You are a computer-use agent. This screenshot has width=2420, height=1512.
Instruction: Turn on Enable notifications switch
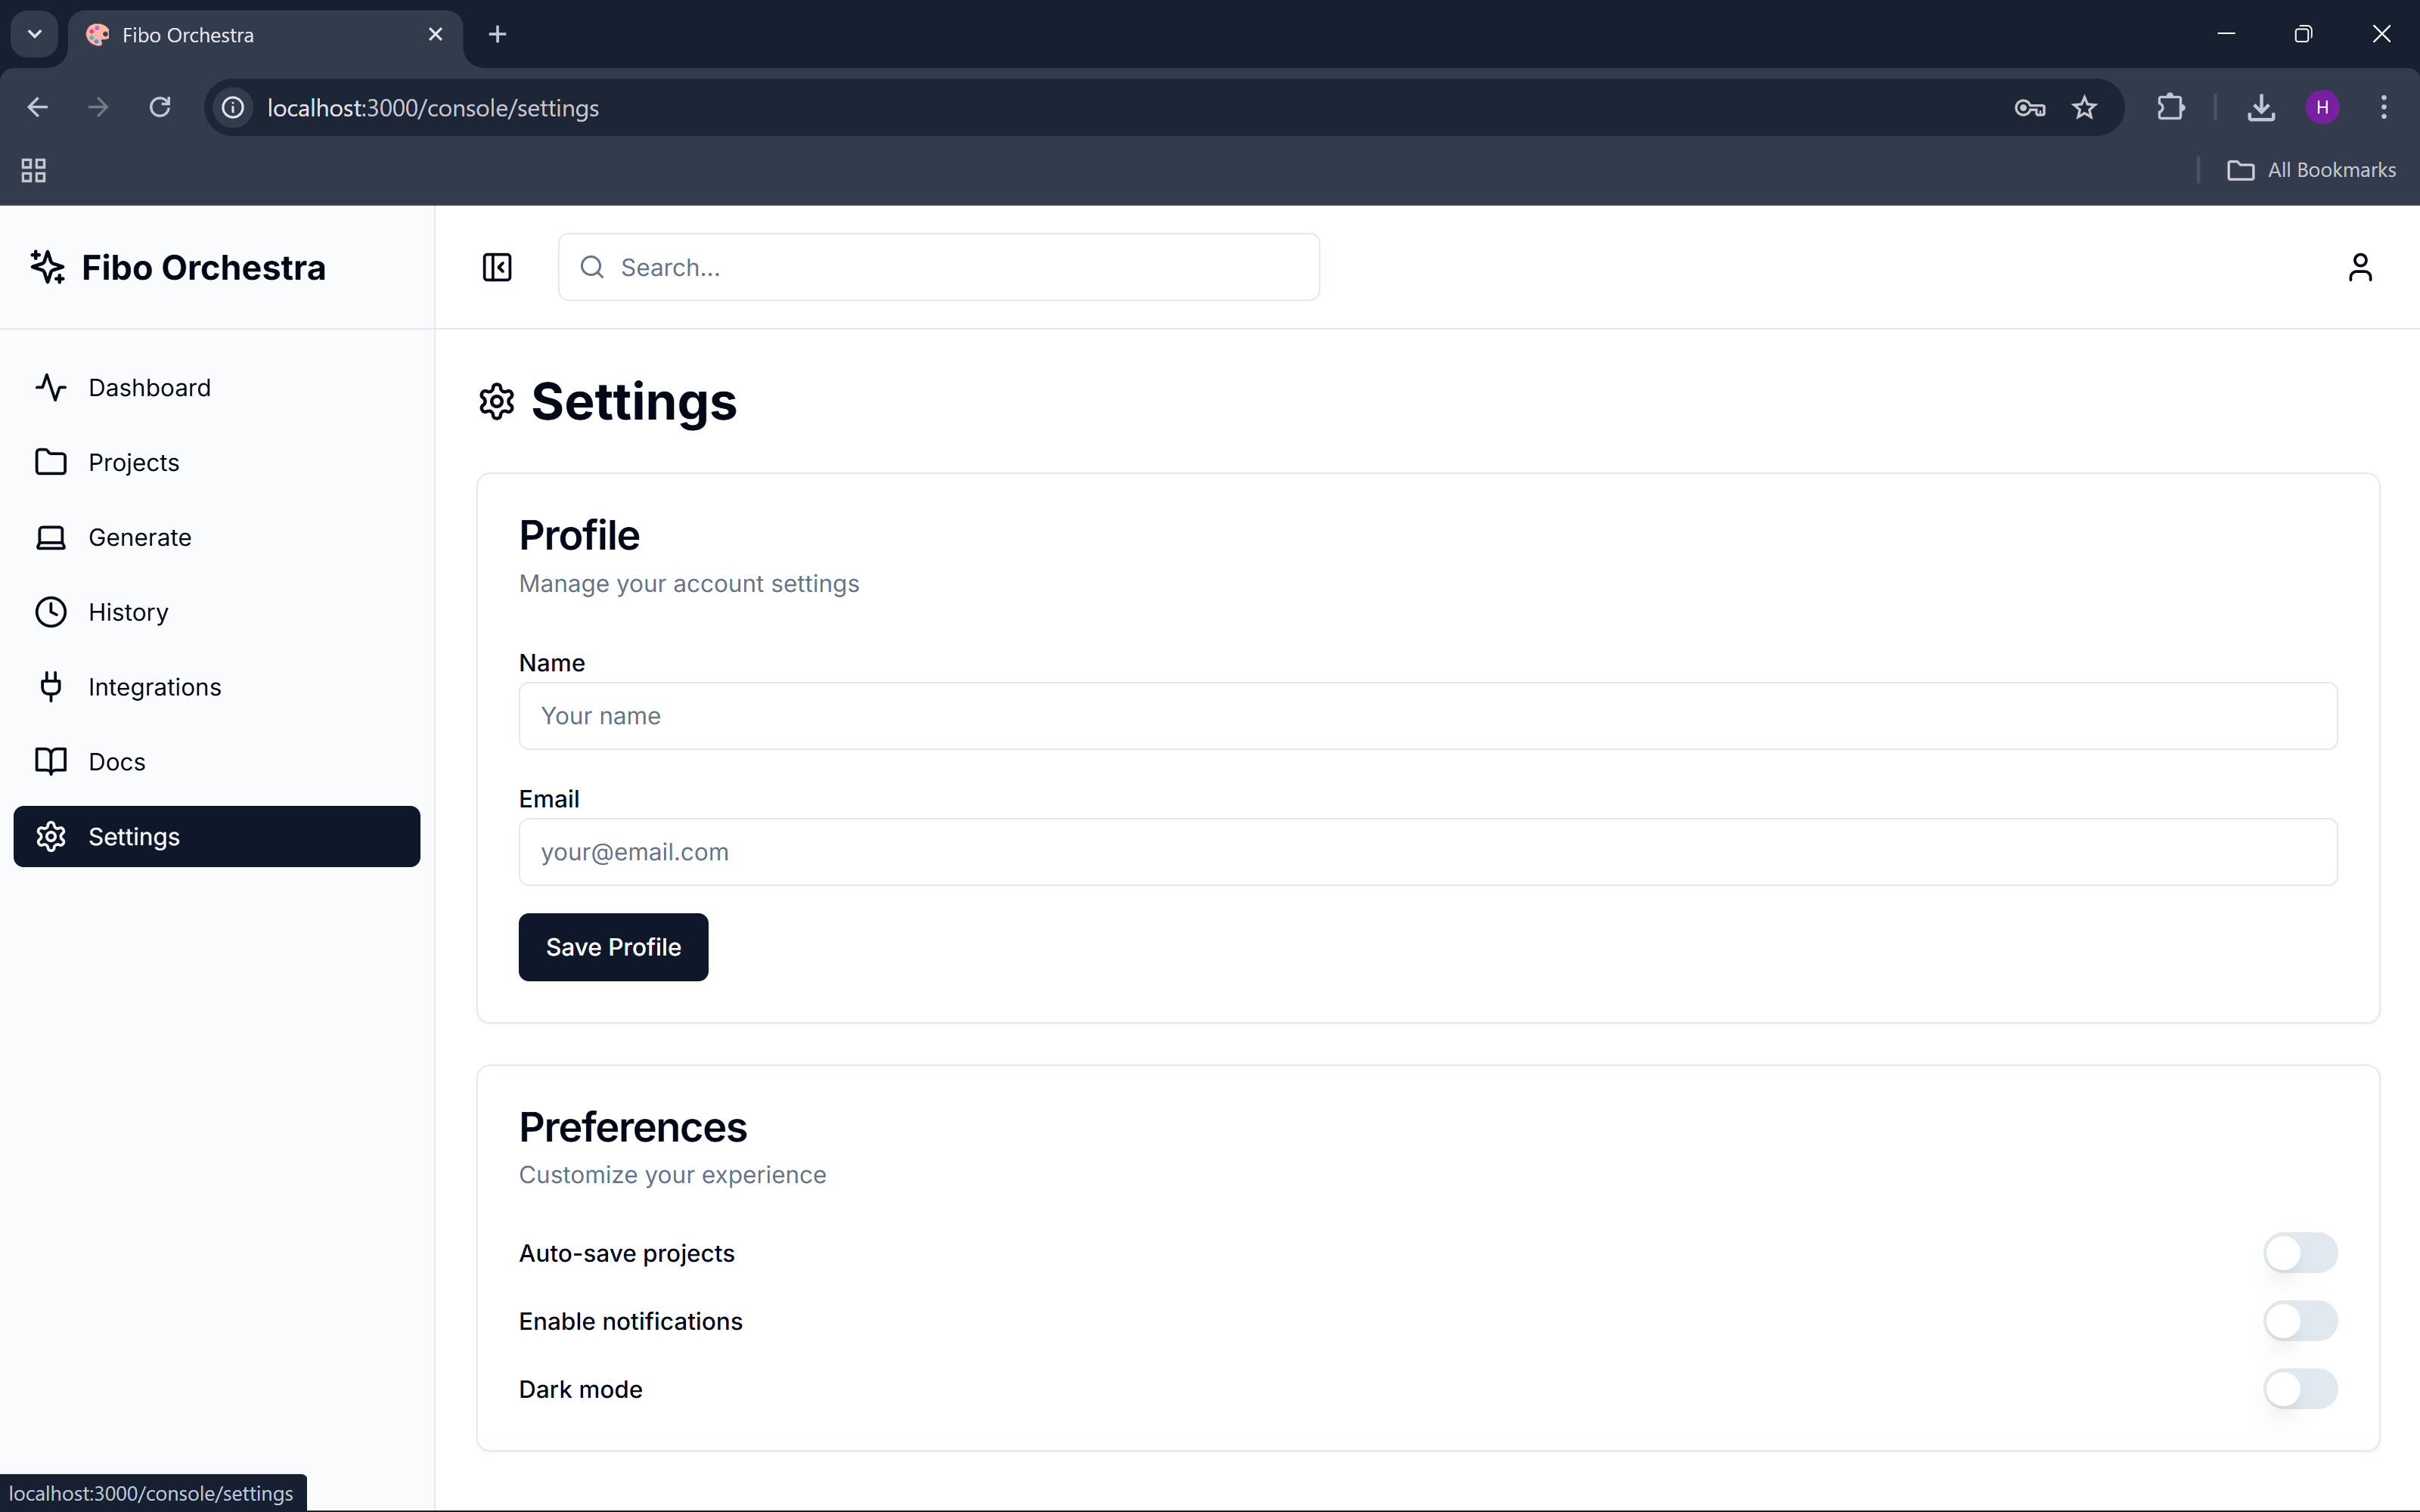pyautogui.click(x=2300, y=1321)
